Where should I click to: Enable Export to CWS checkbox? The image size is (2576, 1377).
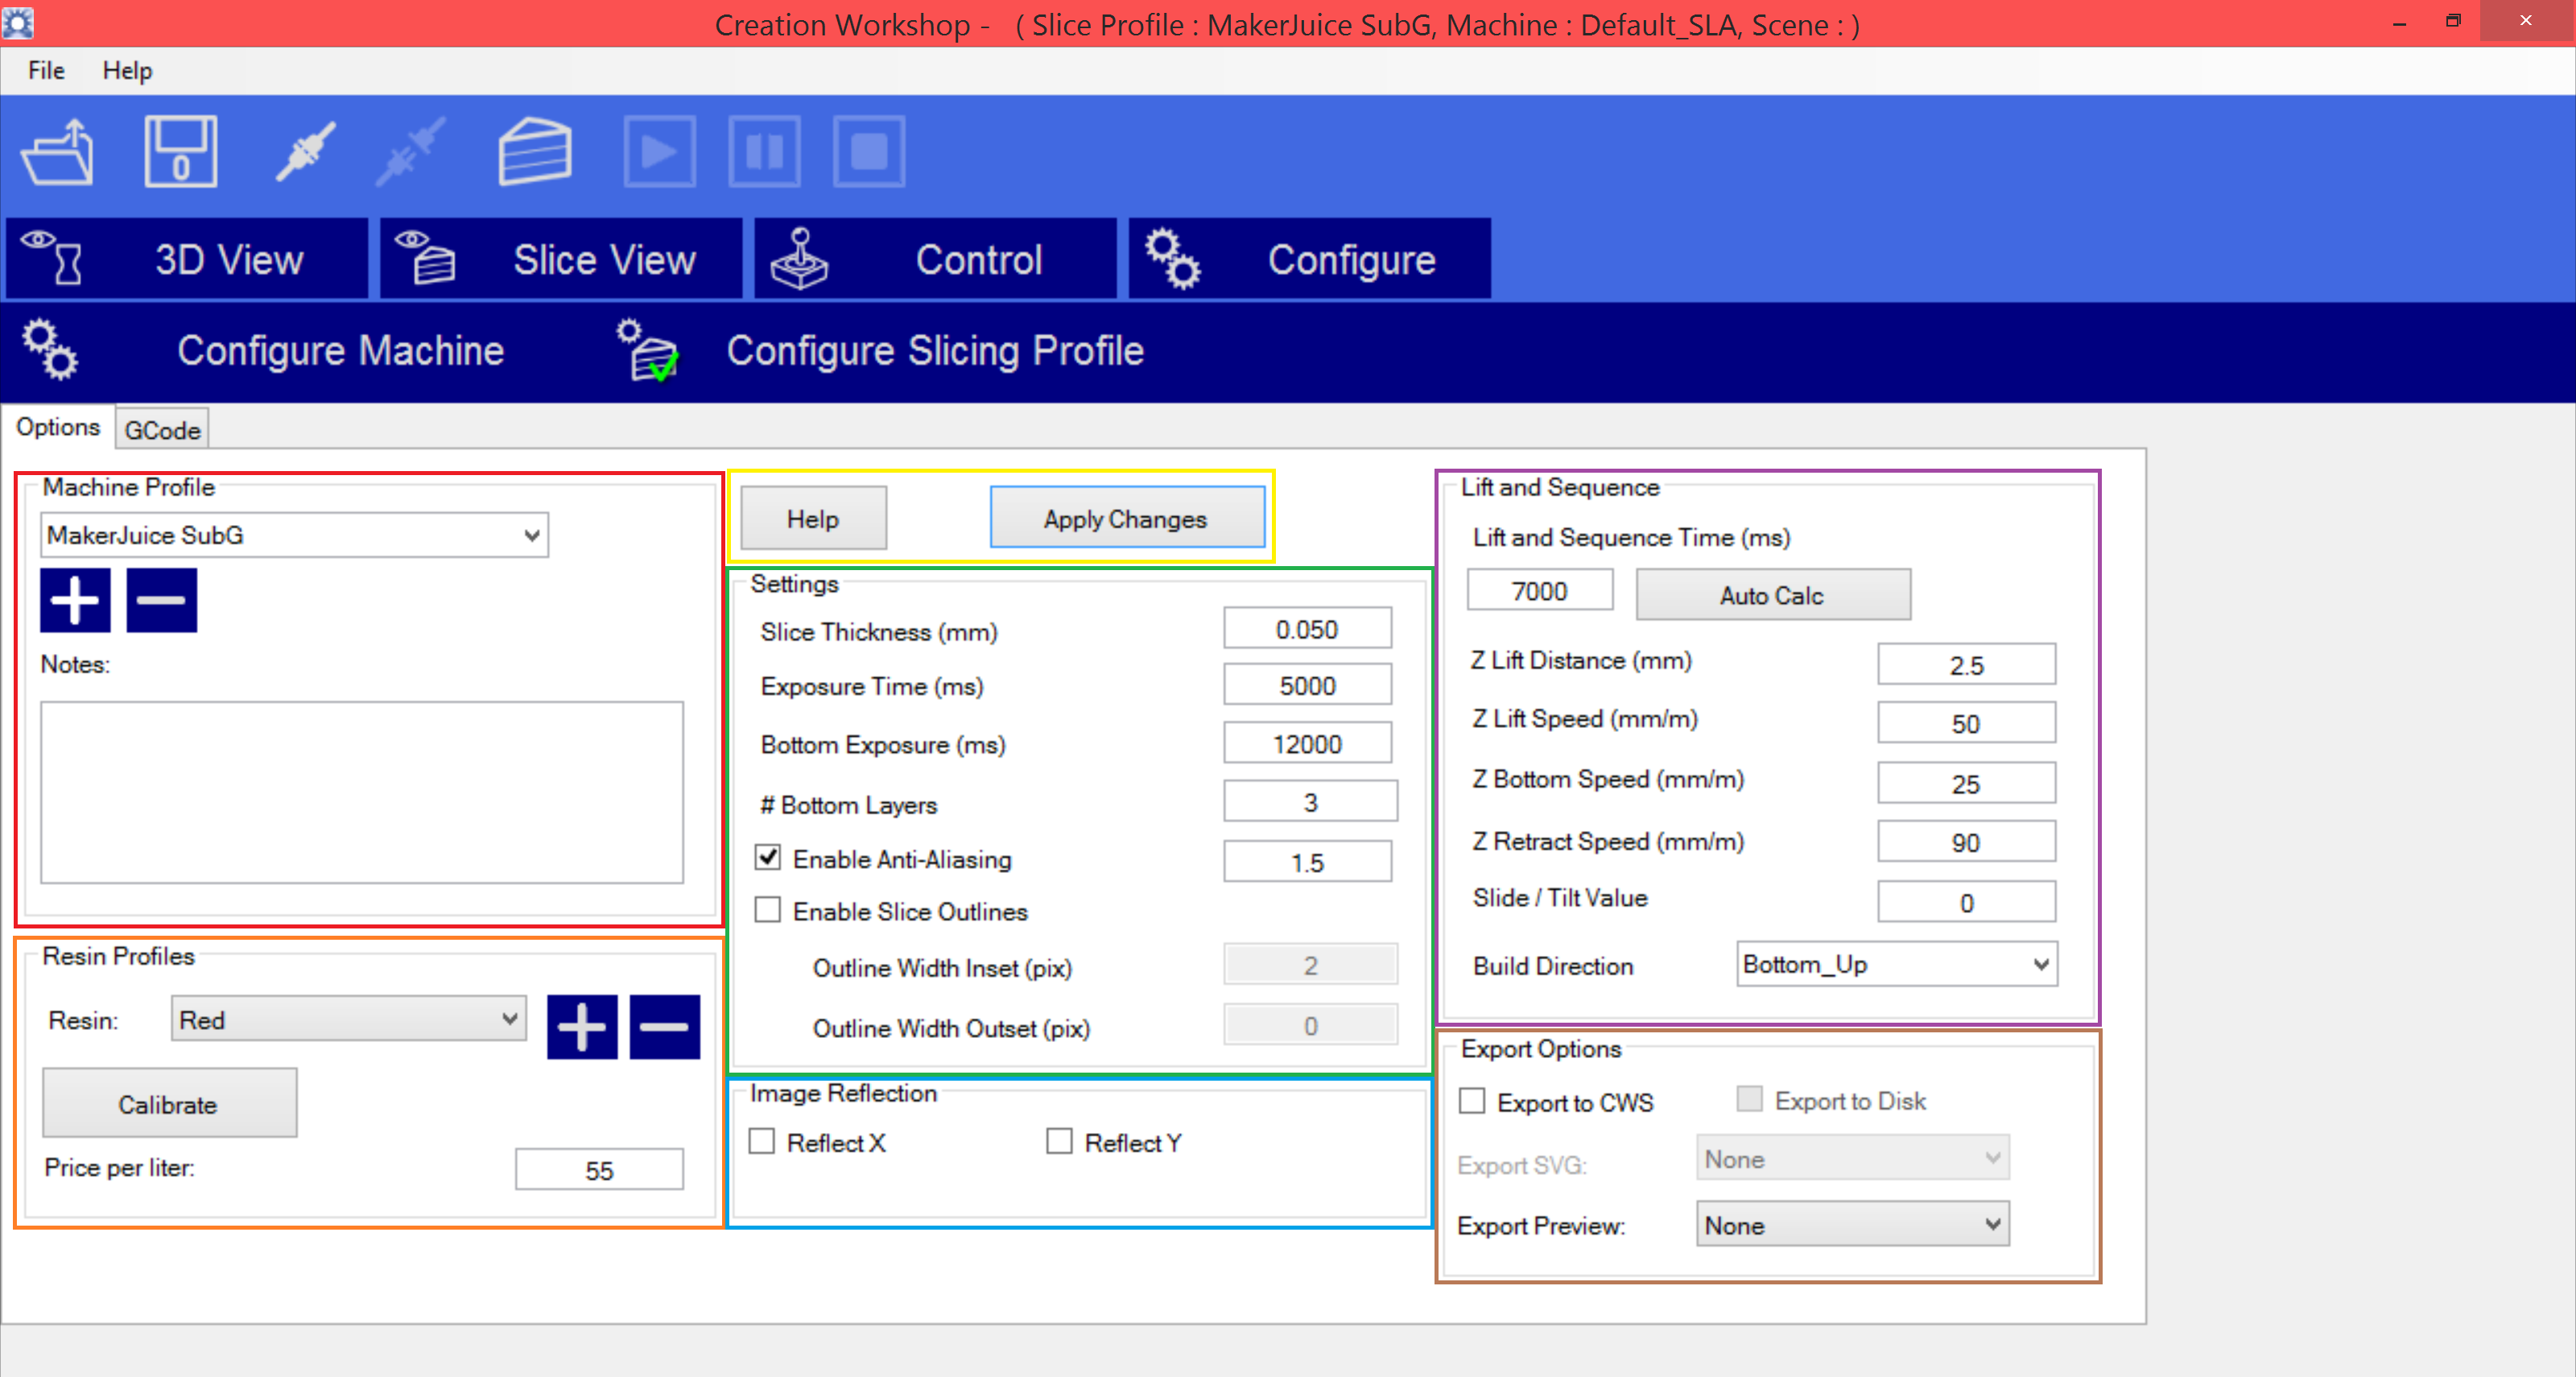[1472, 1101]
